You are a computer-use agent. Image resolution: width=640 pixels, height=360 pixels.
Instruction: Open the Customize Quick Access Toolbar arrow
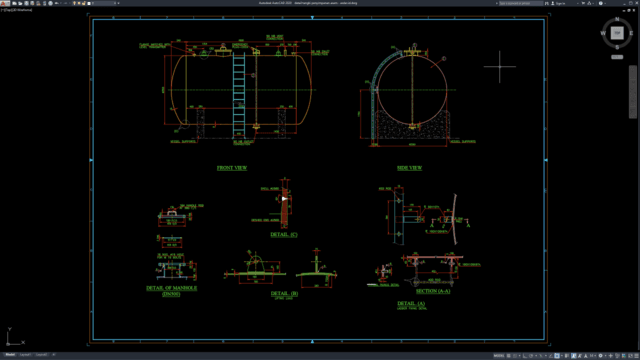118,3
